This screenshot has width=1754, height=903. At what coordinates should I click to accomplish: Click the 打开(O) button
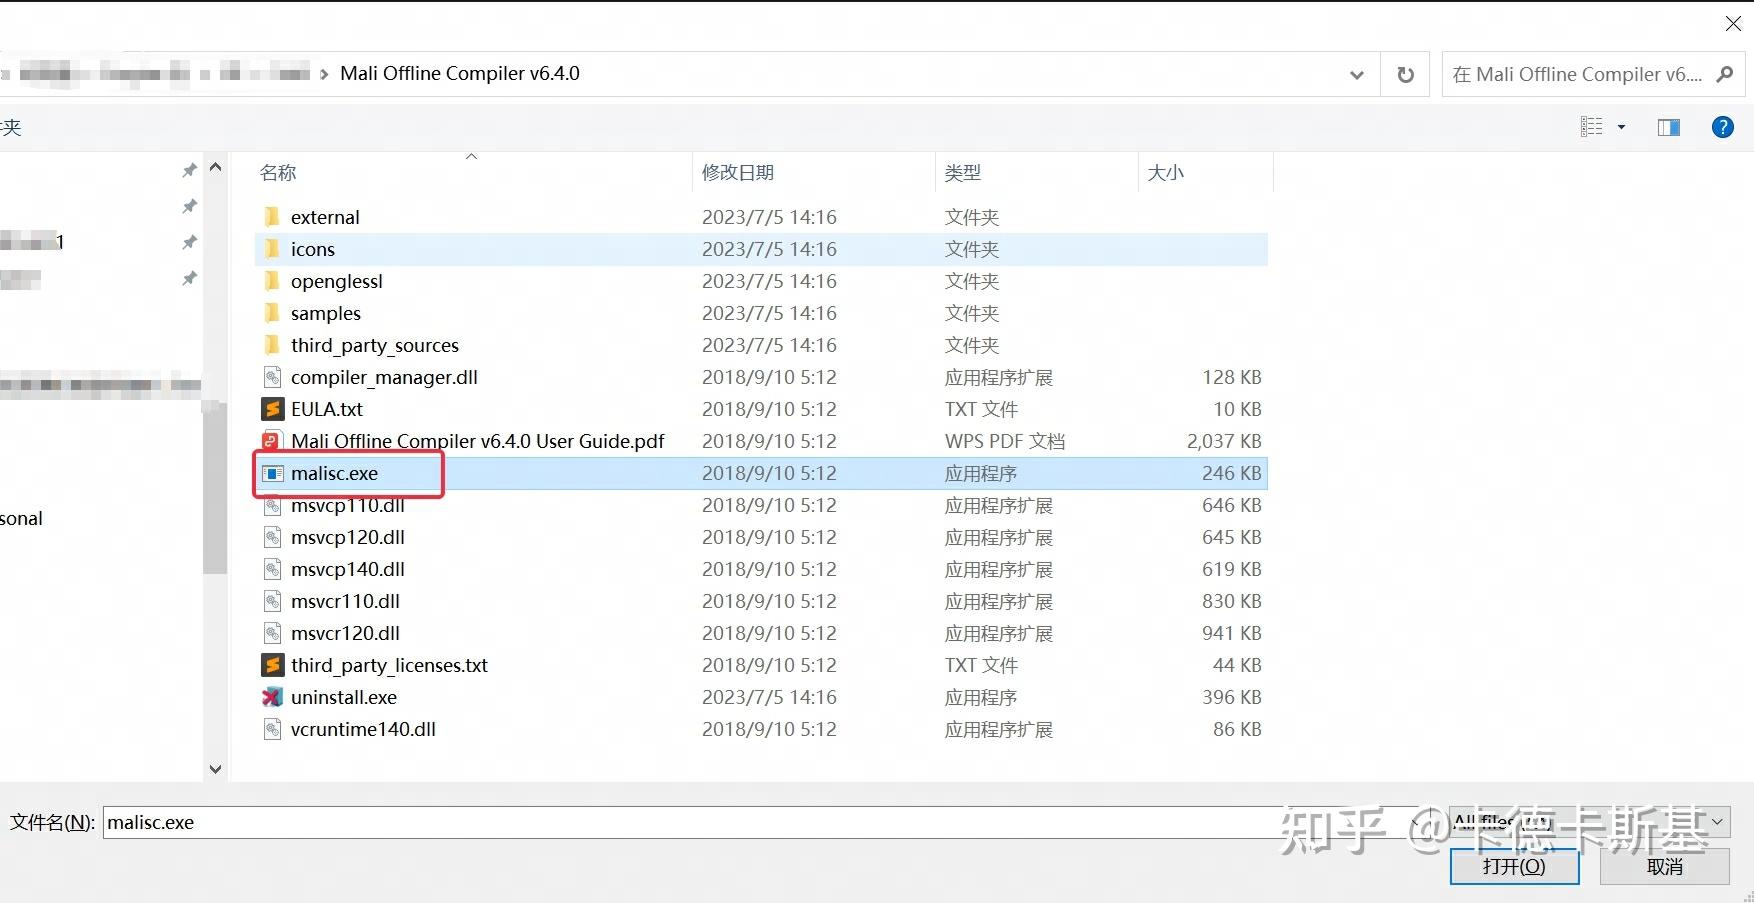pos(1514,866)
